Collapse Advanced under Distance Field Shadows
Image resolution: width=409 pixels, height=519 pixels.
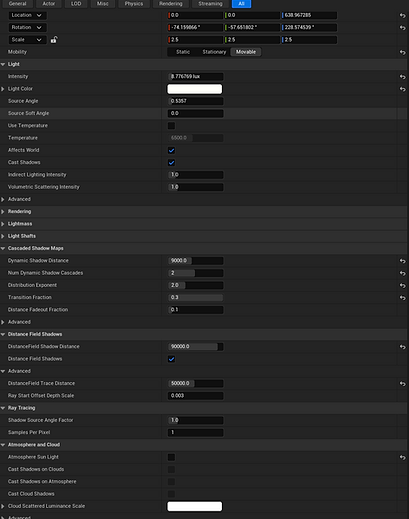3,371
